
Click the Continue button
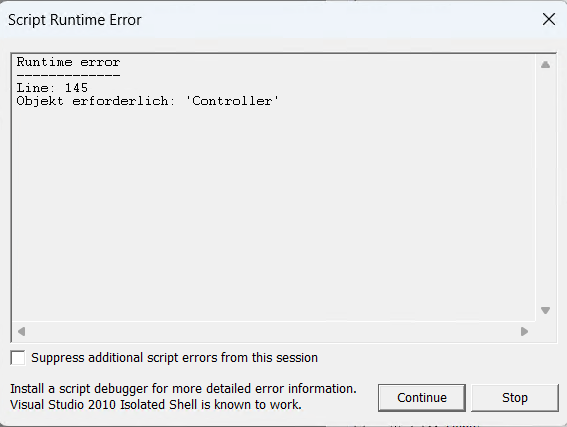(422, 398)
